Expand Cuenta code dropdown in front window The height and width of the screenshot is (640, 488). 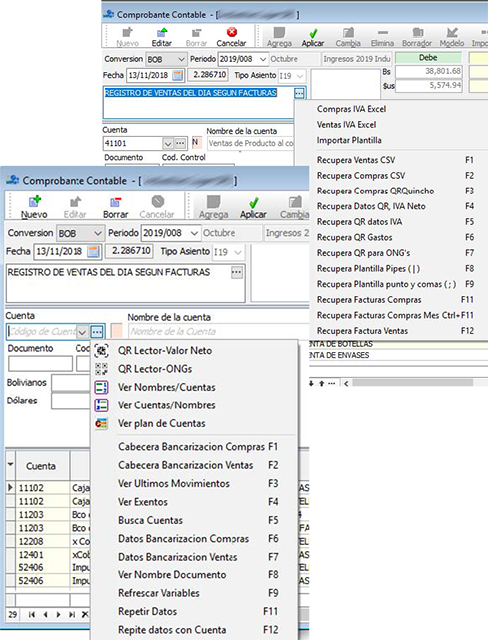[82, 332]
